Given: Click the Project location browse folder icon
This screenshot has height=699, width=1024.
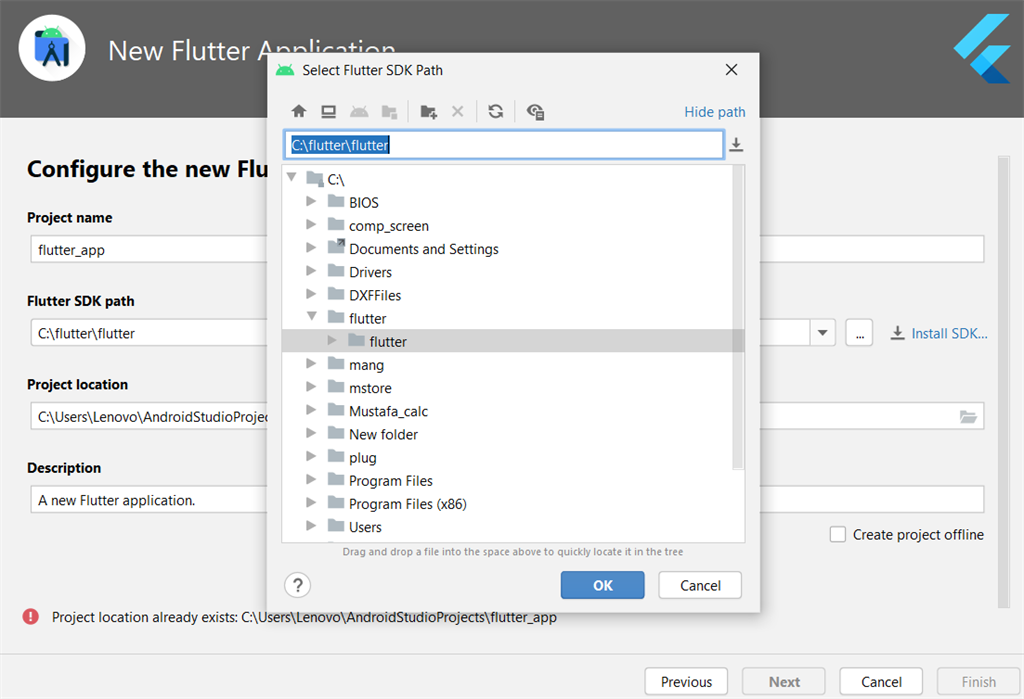Looking at the screenshot, I should pos(968,417).
